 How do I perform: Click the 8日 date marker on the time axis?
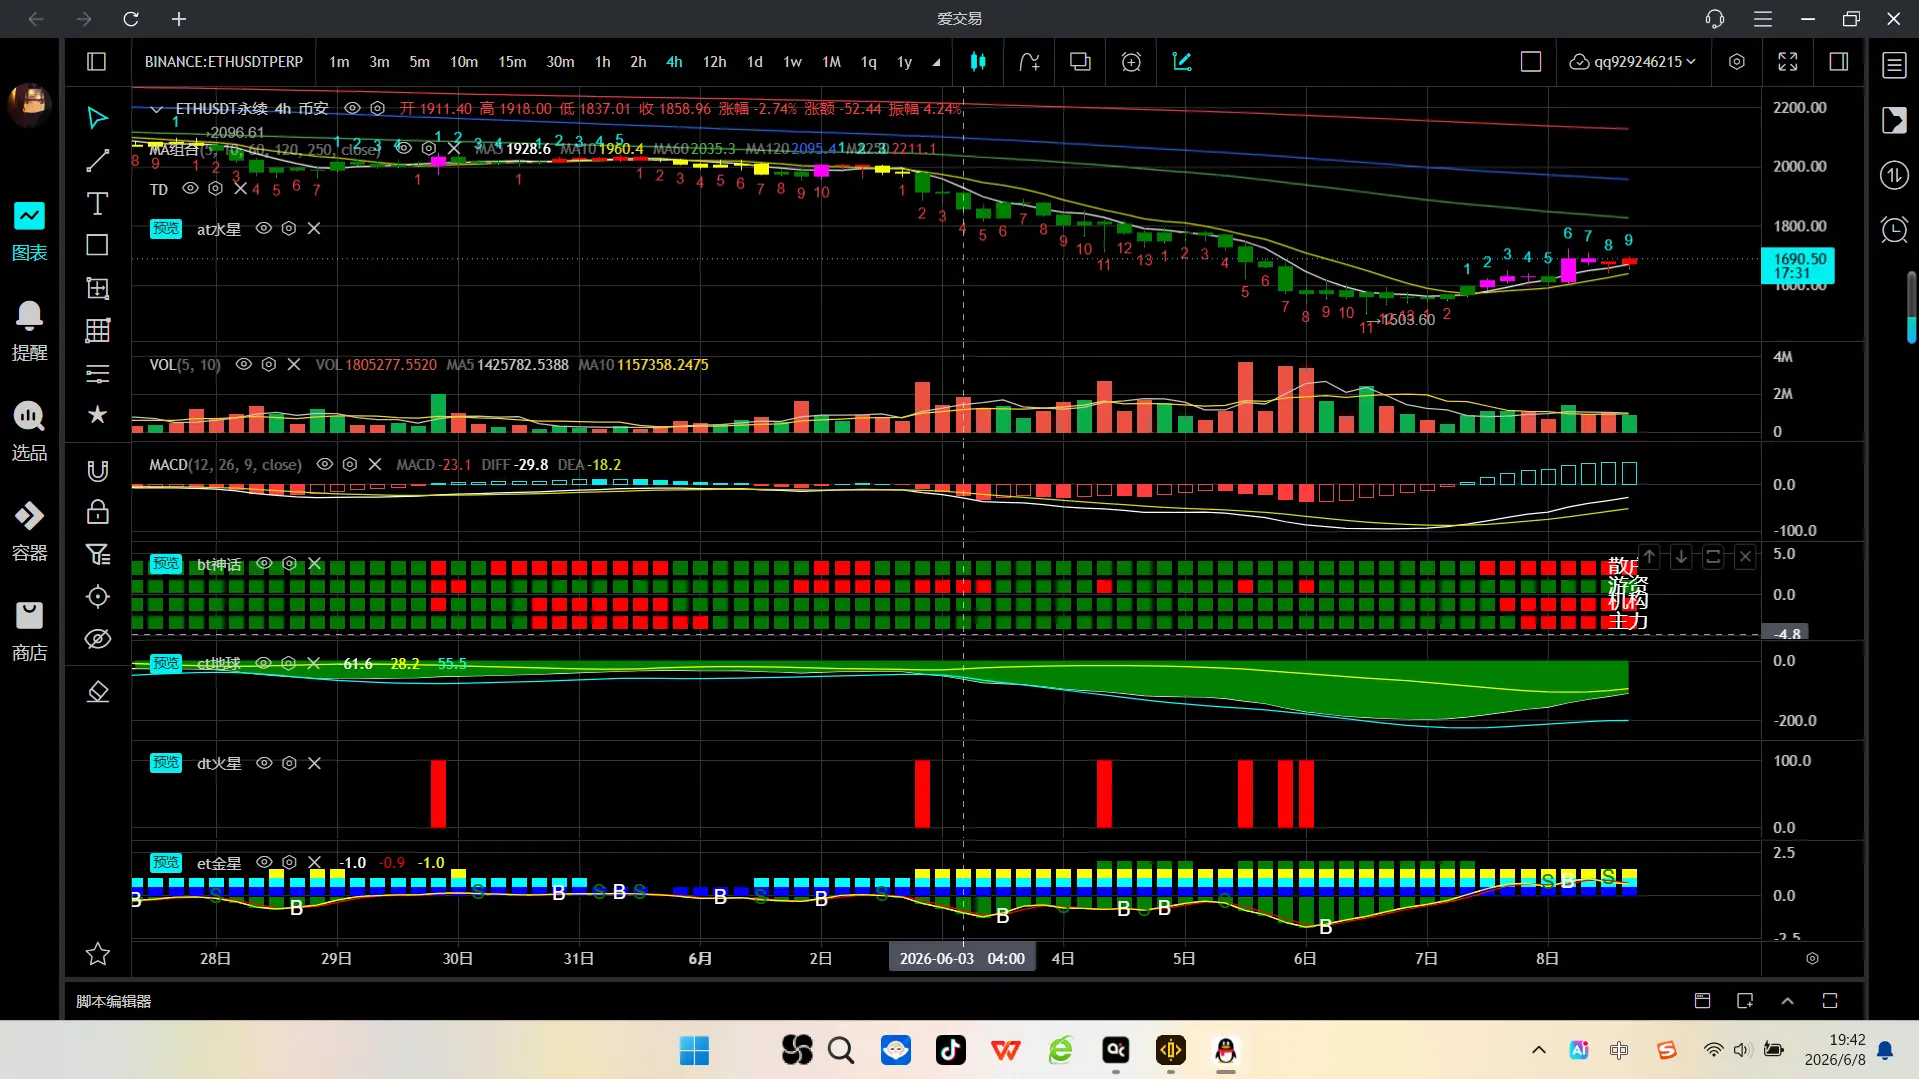tap(1547, 959)
